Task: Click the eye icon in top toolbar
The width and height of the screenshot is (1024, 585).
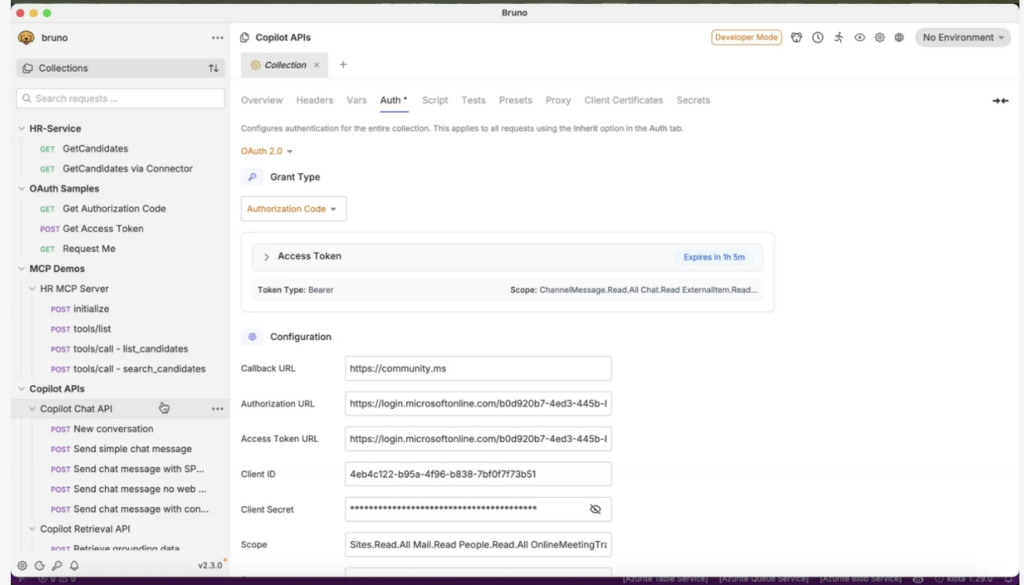Action: tap(859, 38)
